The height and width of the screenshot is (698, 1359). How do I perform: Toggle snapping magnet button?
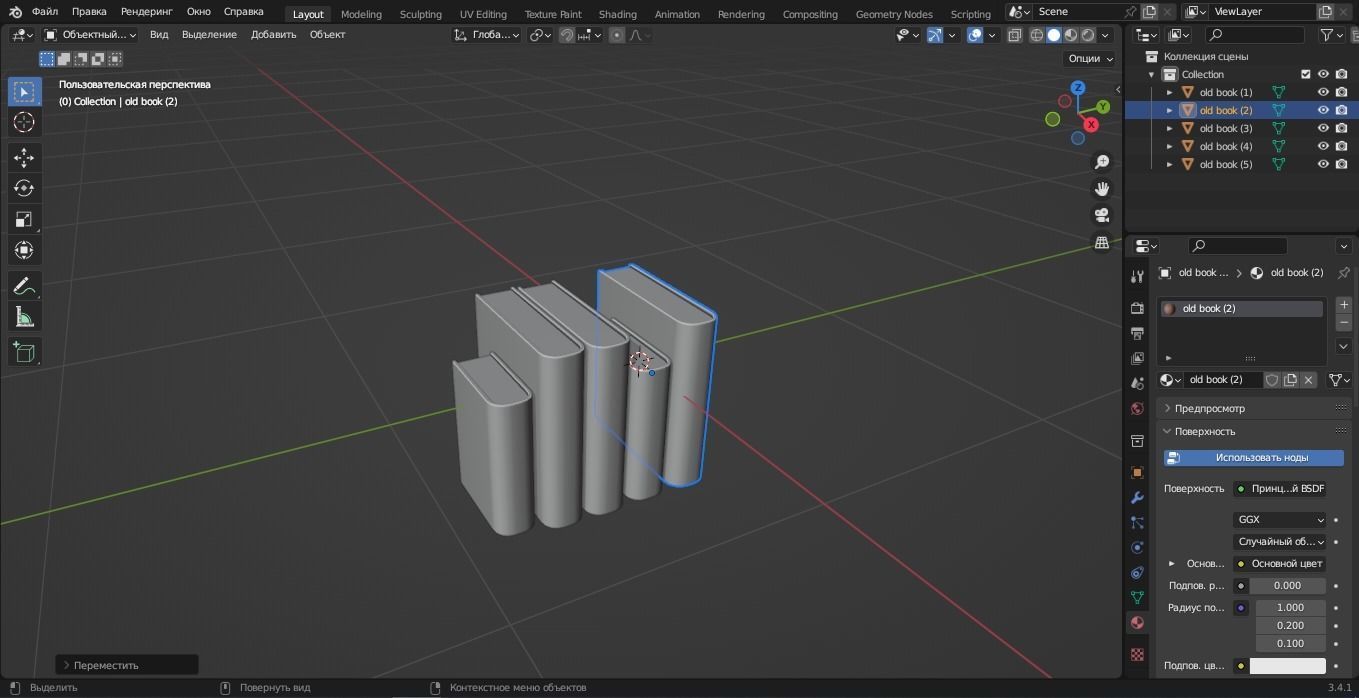click(567, 35)
